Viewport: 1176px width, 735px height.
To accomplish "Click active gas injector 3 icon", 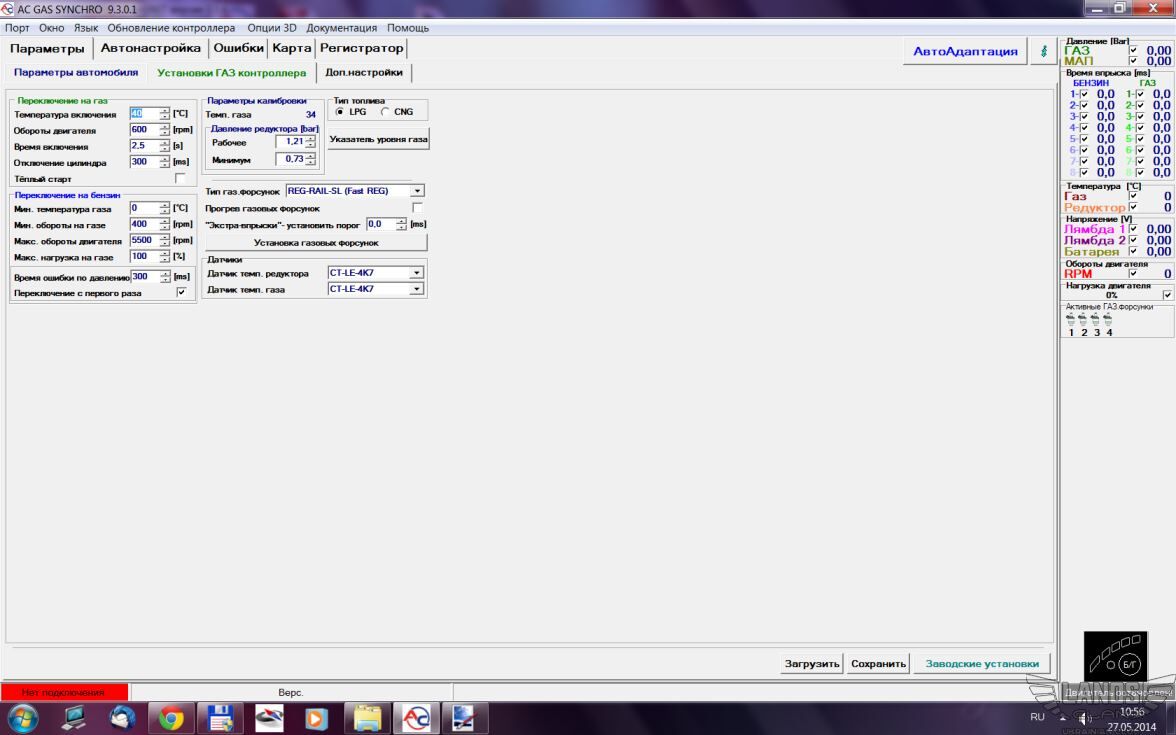I will pyautogui.click(x=1096, y=320).
